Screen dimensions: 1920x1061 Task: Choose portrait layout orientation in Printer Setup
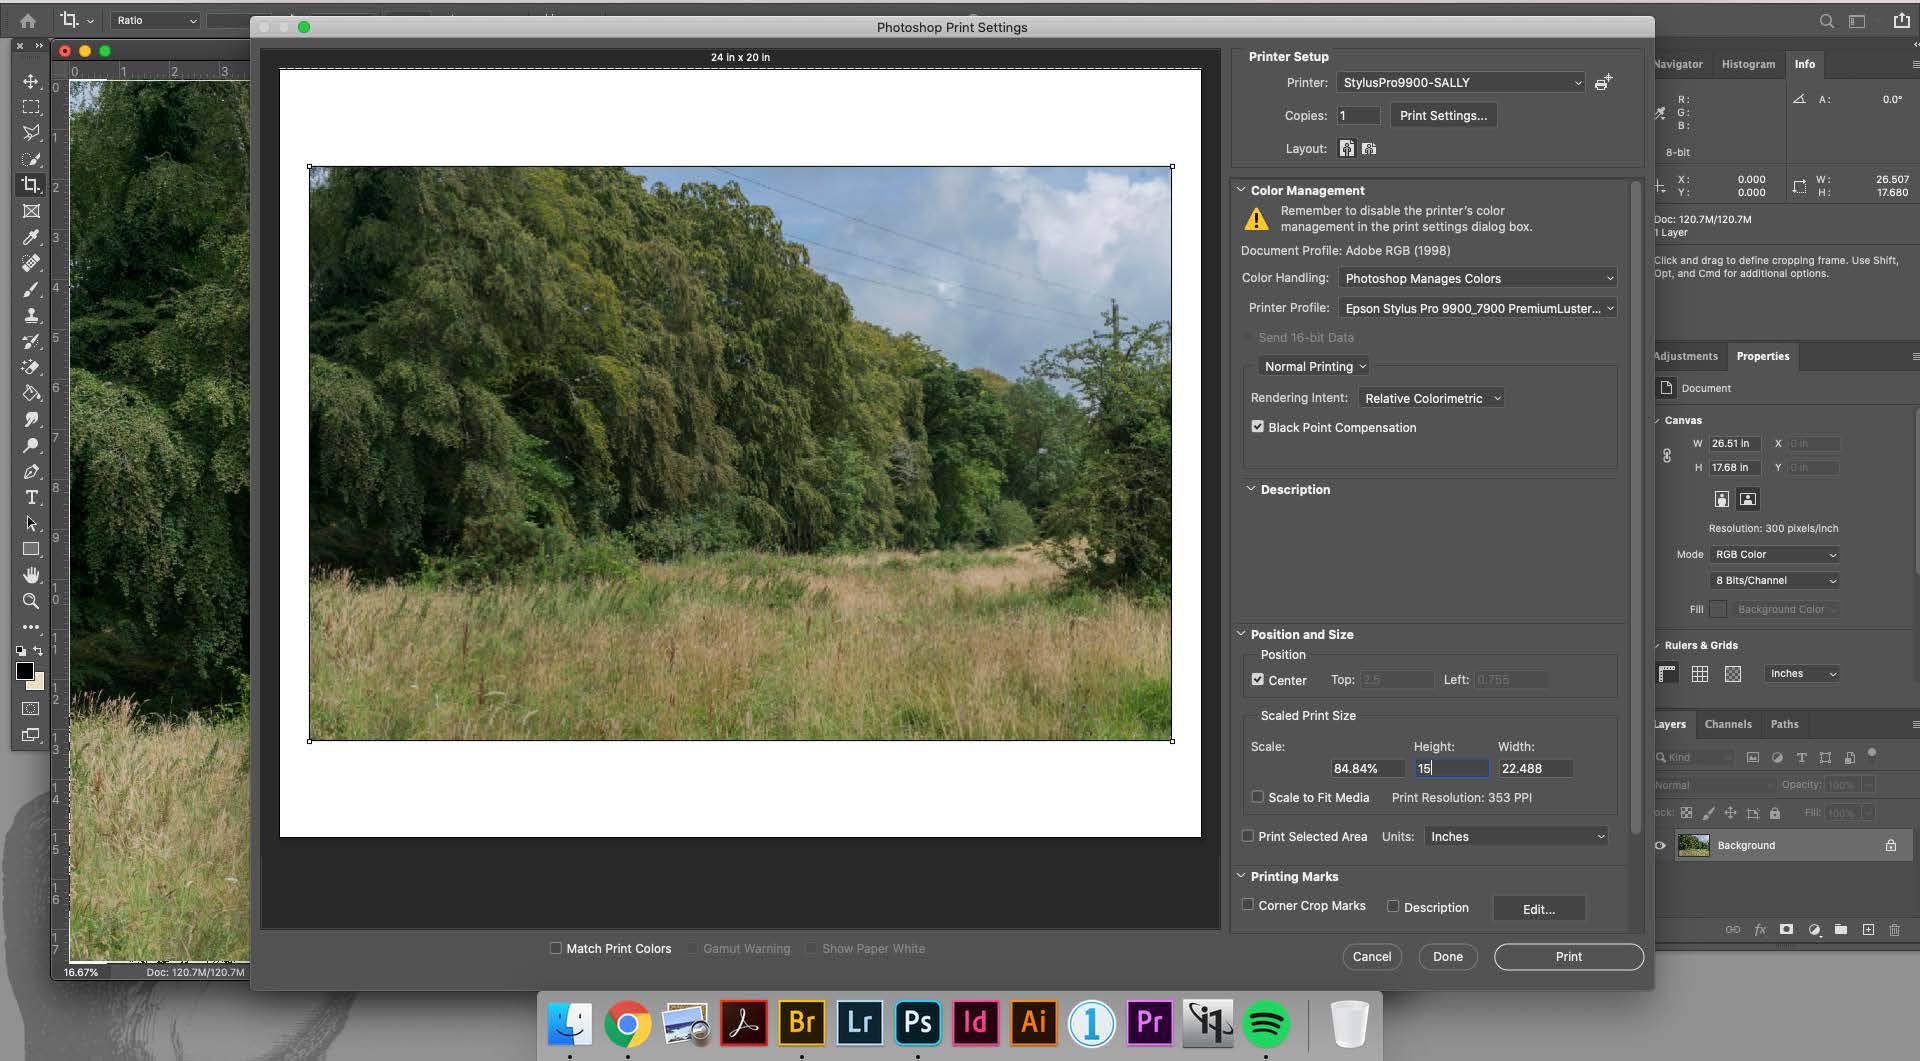point(1347,148)
